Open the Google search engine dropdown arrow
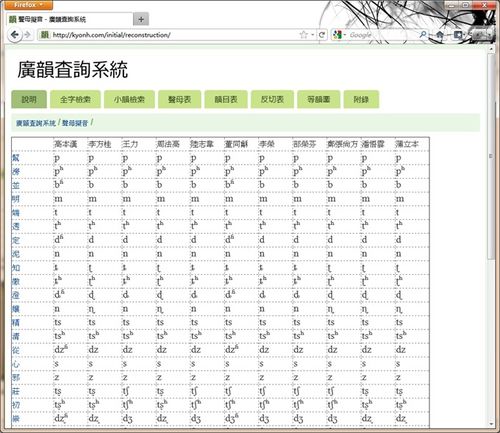Viewport: 500px width, 433px height. coord(344,35)
